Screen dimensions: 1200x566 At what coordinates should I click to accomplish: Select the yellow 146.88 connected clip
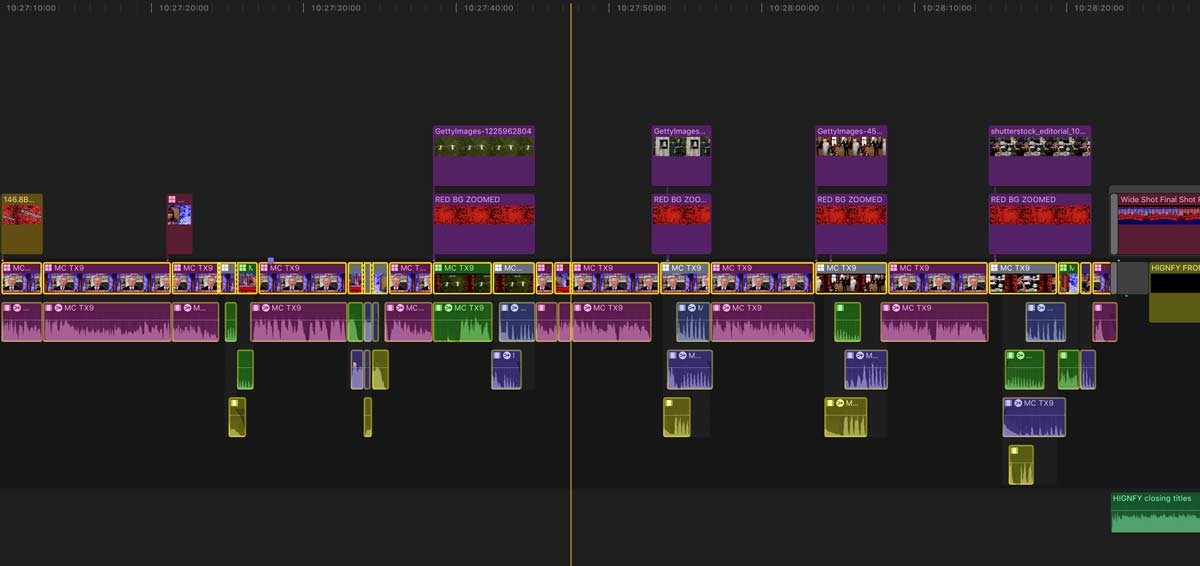[x=22, y=224]
